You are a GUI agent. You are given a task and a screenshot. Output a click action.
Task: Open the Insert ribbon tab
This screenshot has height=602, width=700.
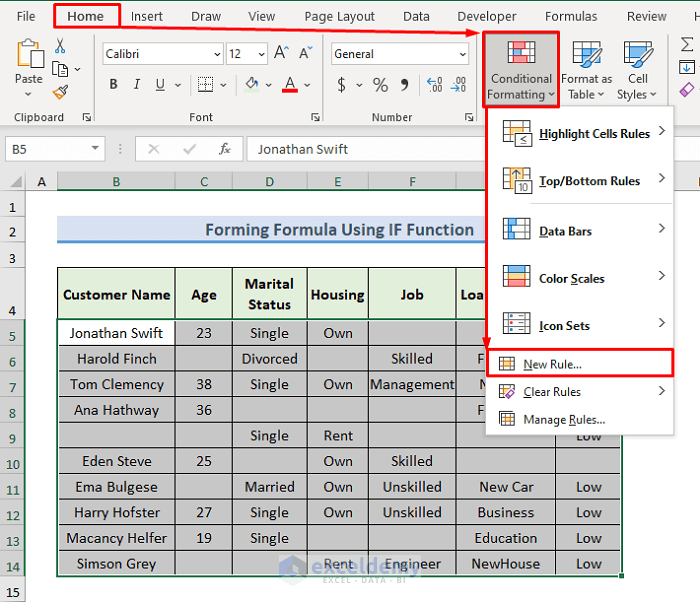pos(146,16)
